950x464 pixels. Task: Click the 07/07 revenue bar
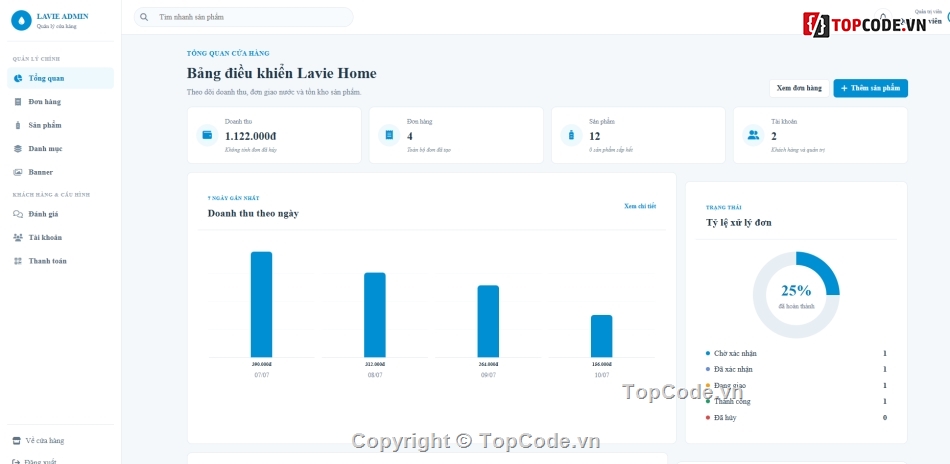pos(262,305)
